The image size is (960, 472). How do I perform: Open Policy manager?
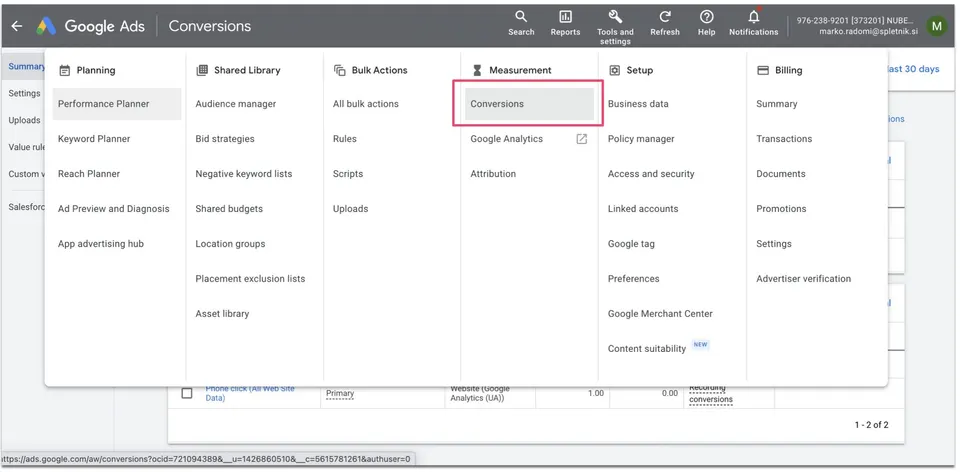click(x=641, y=139)
